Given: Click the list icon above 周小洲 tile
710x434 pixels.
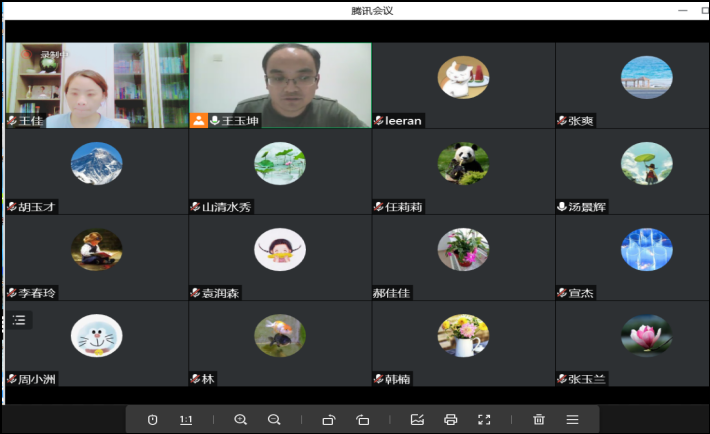Looking at the screenshot, I should tap(20, 320).
